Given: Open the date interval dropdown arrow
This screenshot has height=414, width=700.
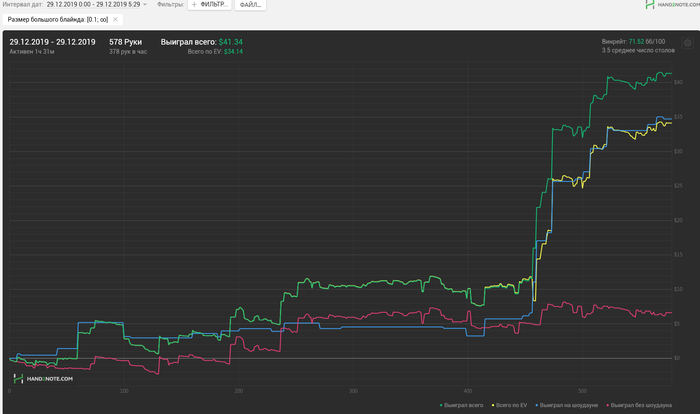Looking at the screenshot, I should [145, 4].
